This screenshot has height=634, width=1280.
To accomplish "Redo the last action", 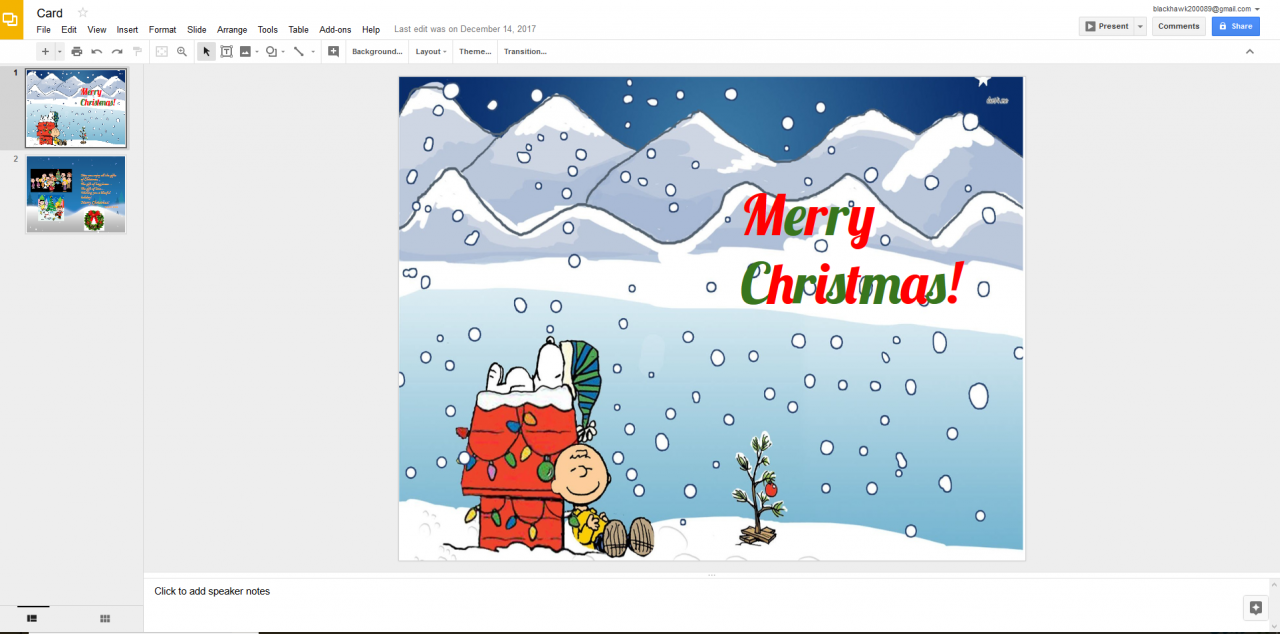I will coord(117,51).
